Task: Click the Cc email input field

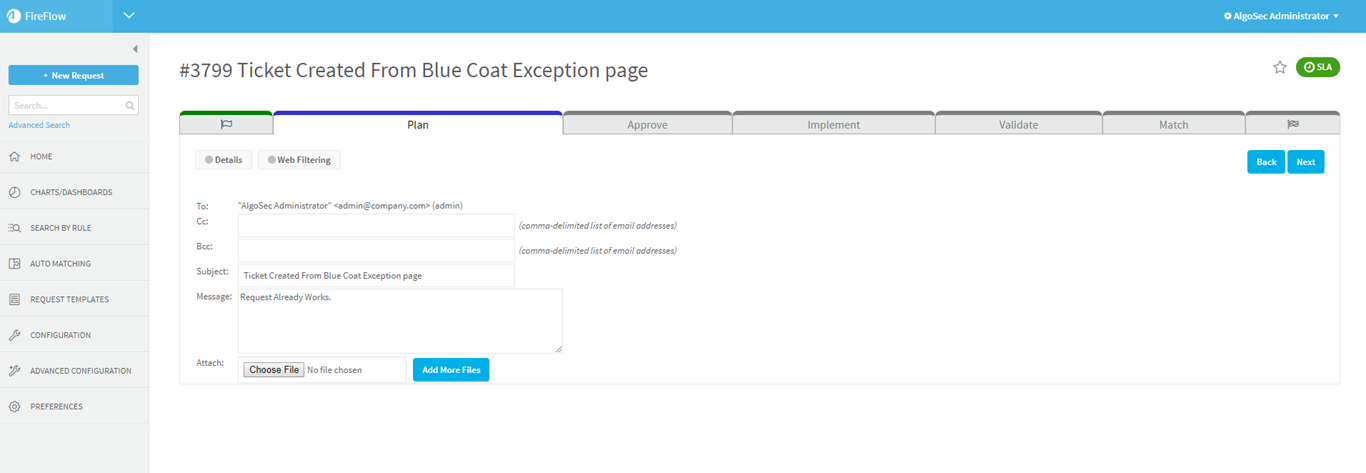Action: click(376, 225)
